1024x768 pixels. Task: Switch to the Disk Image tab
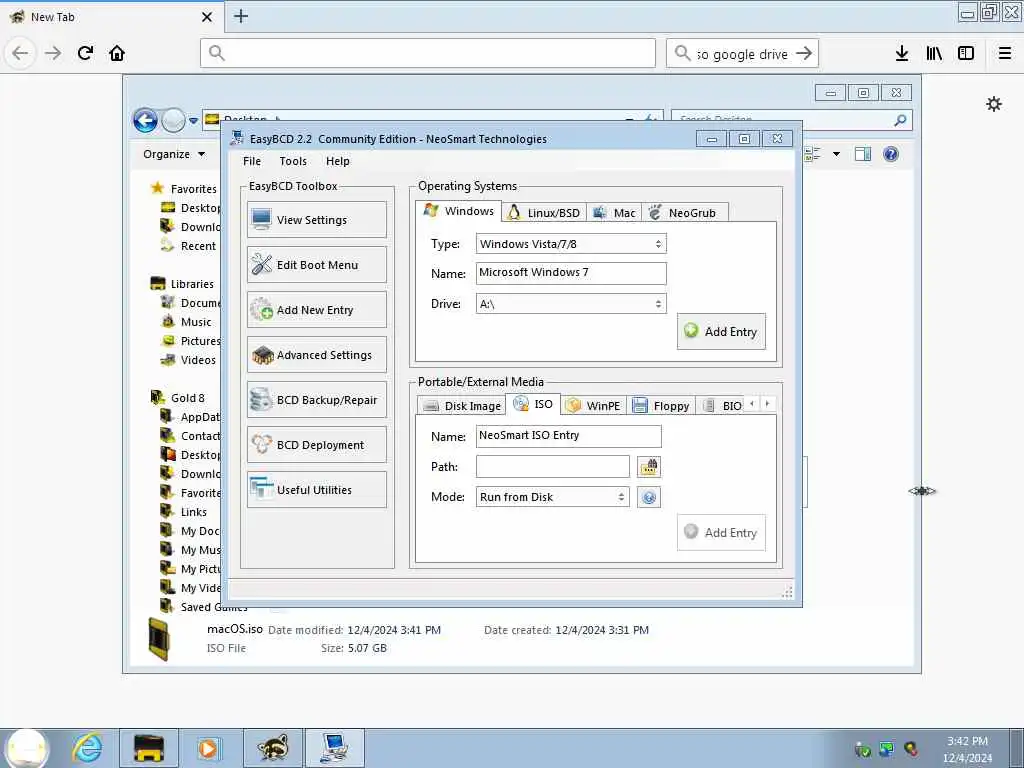(x=462, y=406)
